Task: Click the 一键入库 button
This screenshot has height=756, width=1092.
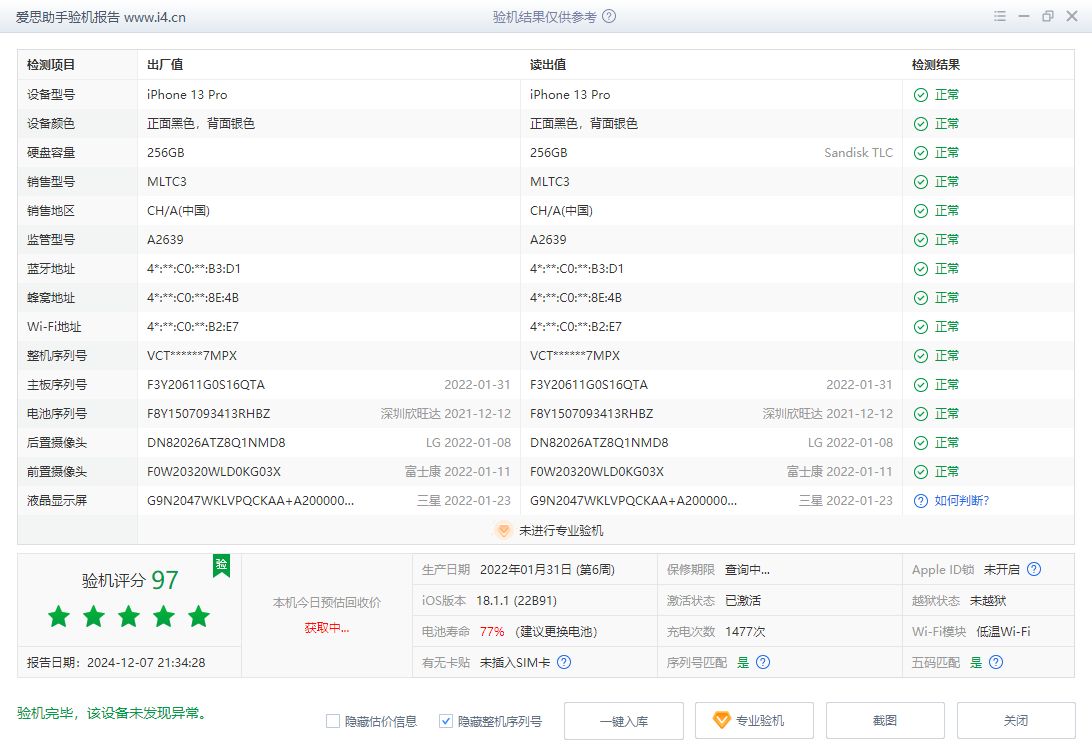Action: (625, 720)
